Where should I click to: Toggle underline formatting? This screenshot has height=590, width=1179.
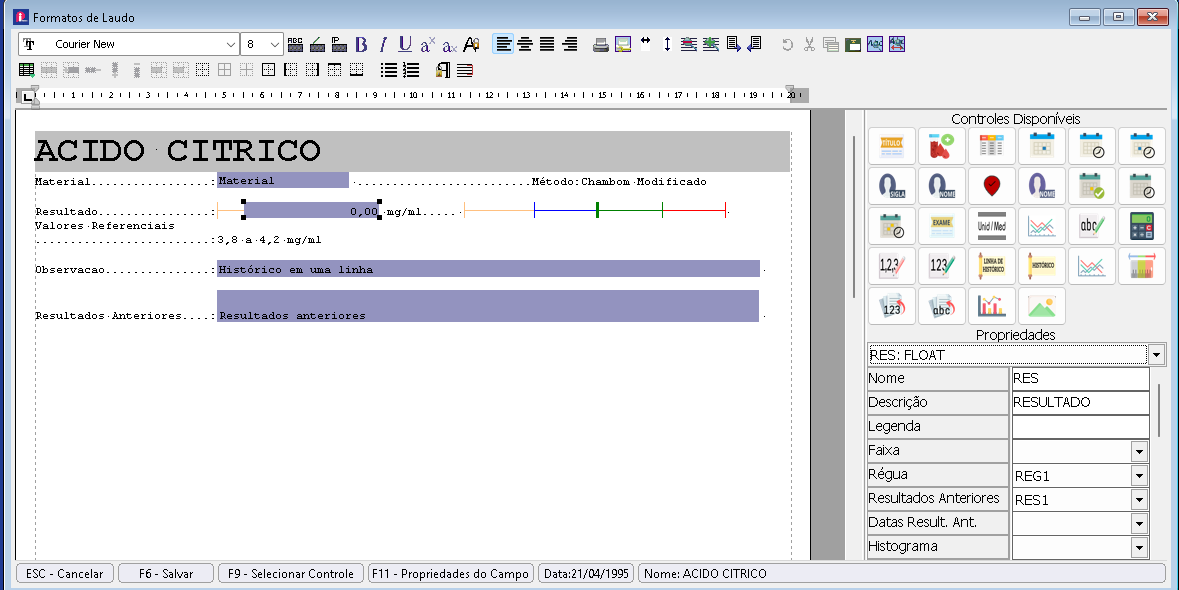404,44
